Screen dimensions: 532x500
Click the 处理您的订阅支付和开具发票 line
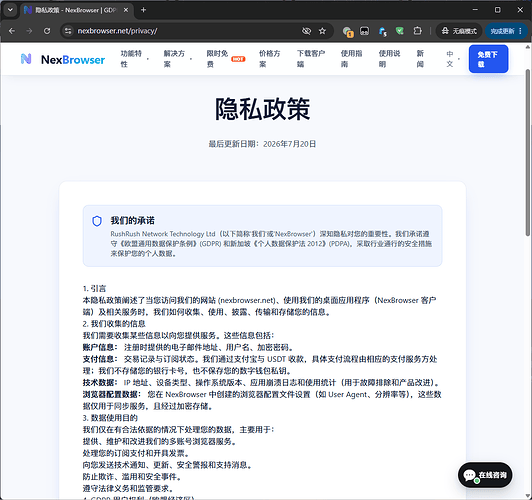click(136, 453)
